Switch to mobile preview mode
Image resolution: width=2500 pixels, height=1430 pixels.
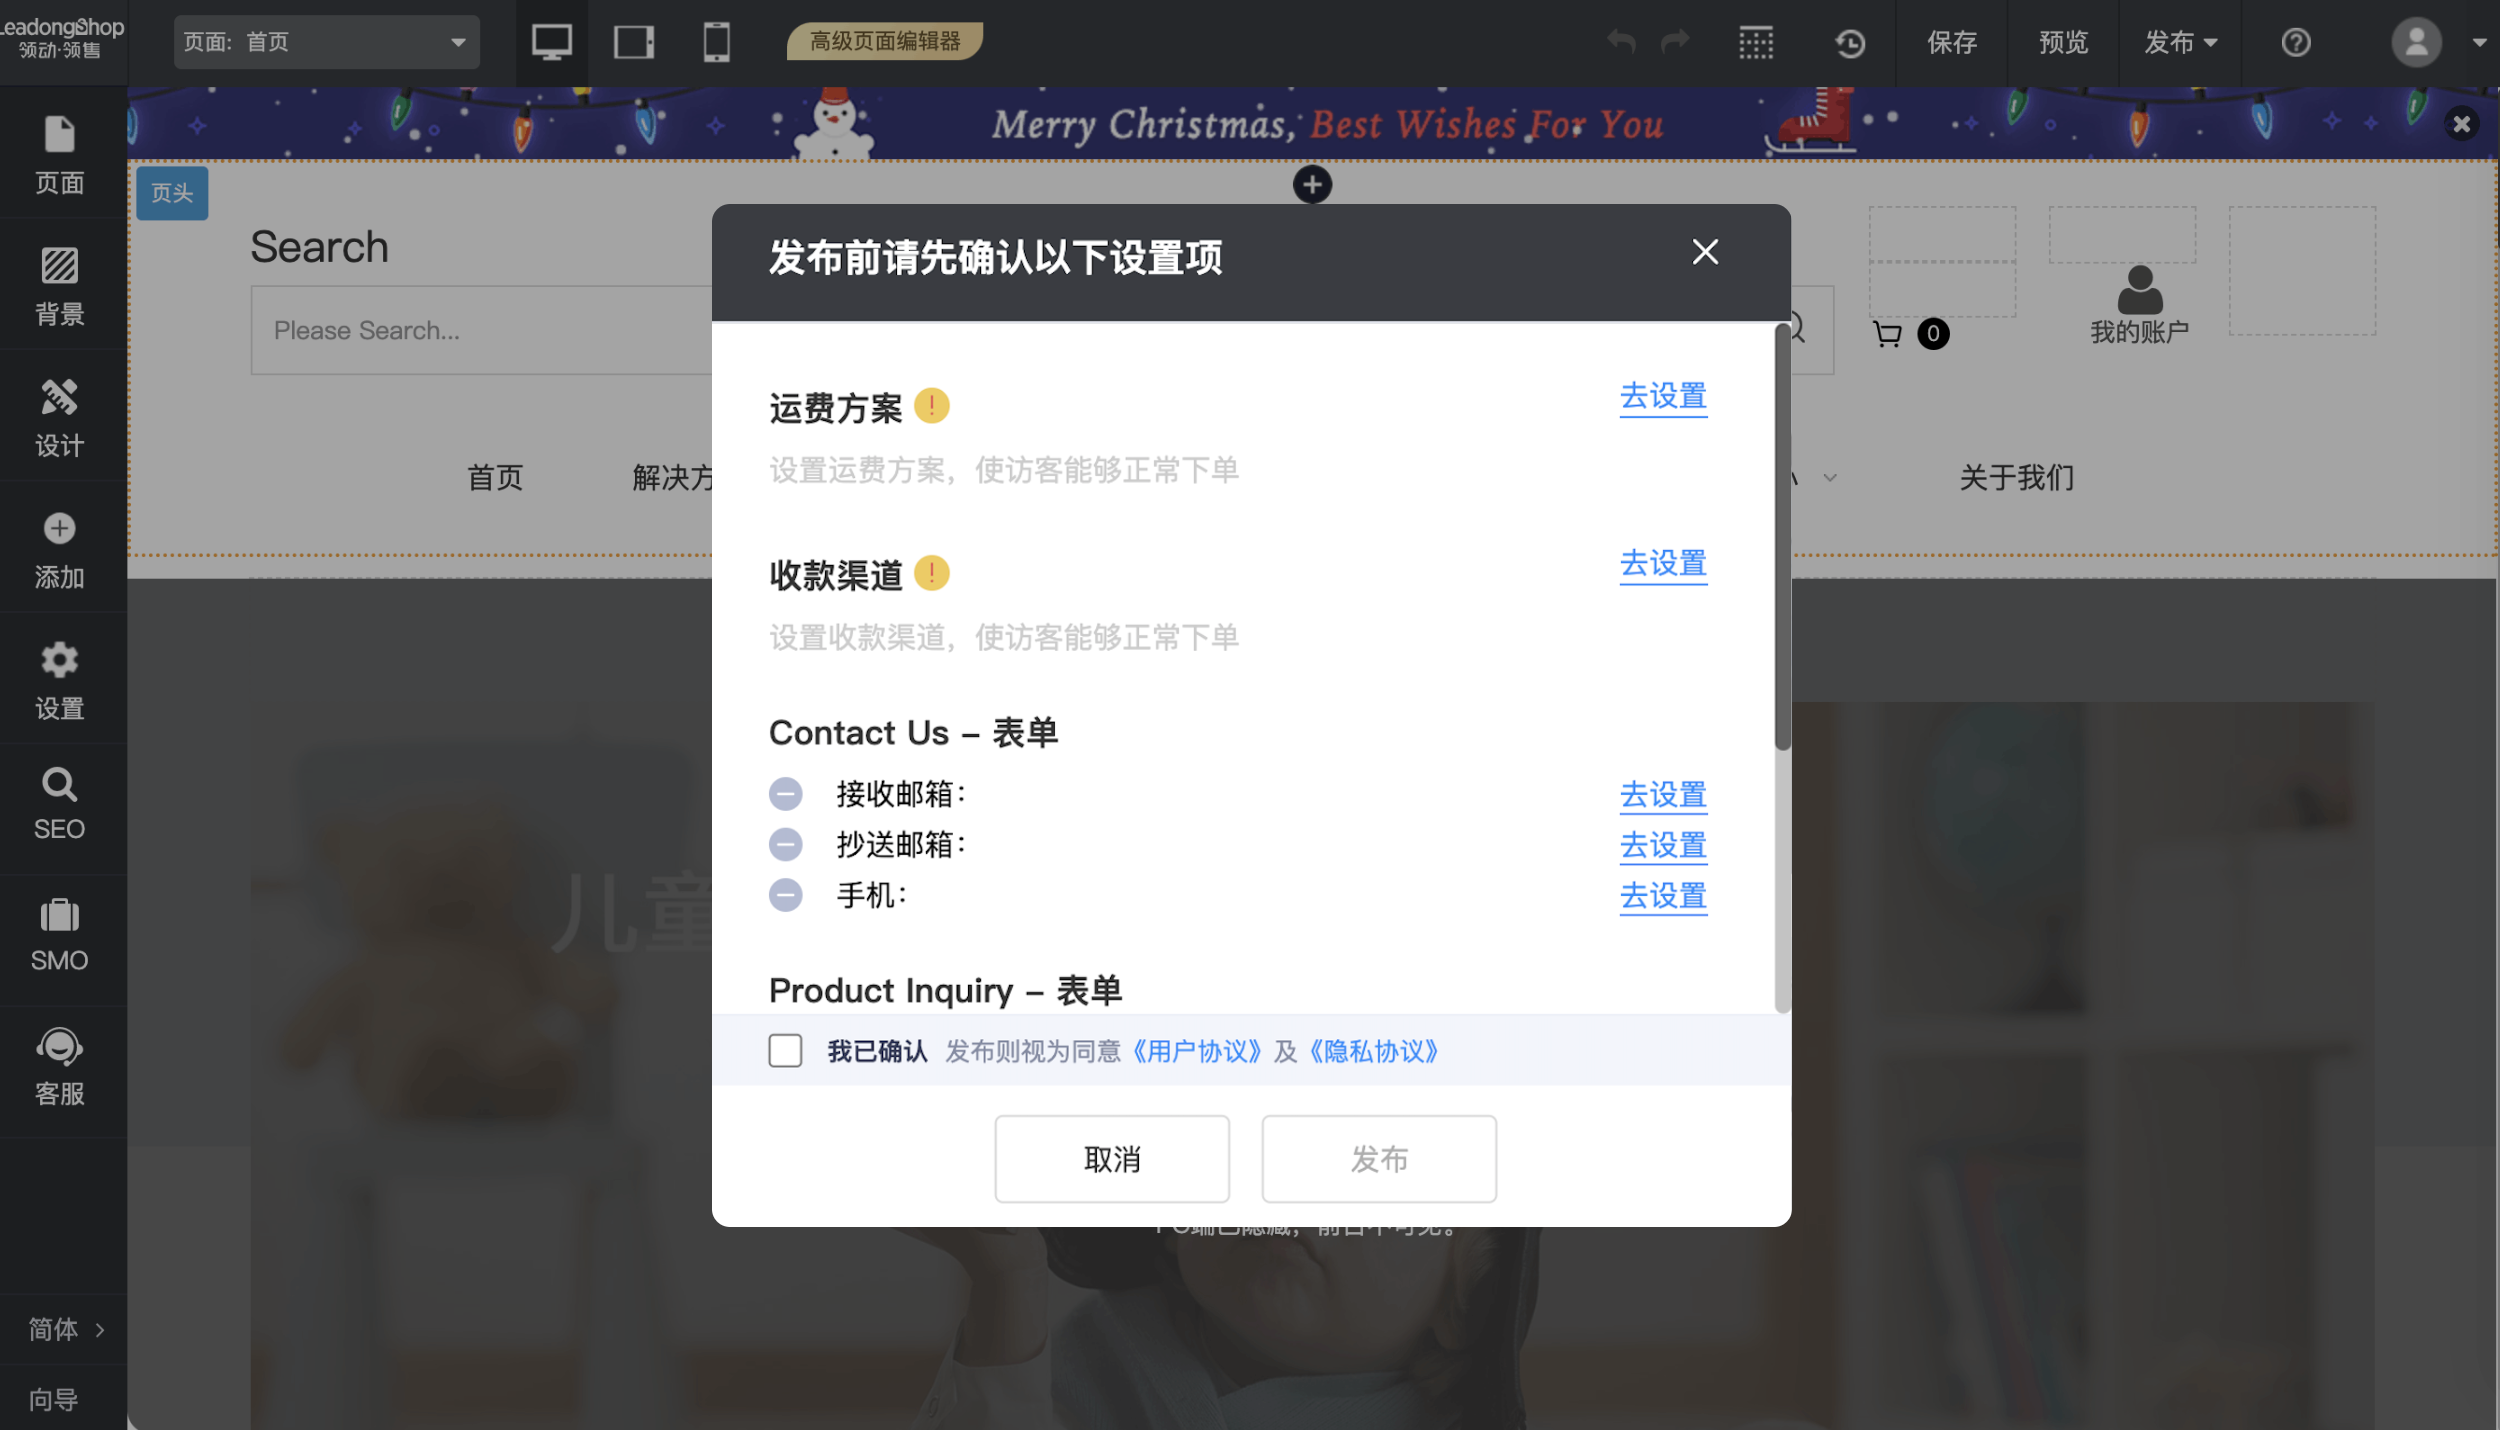pos(718,42)
